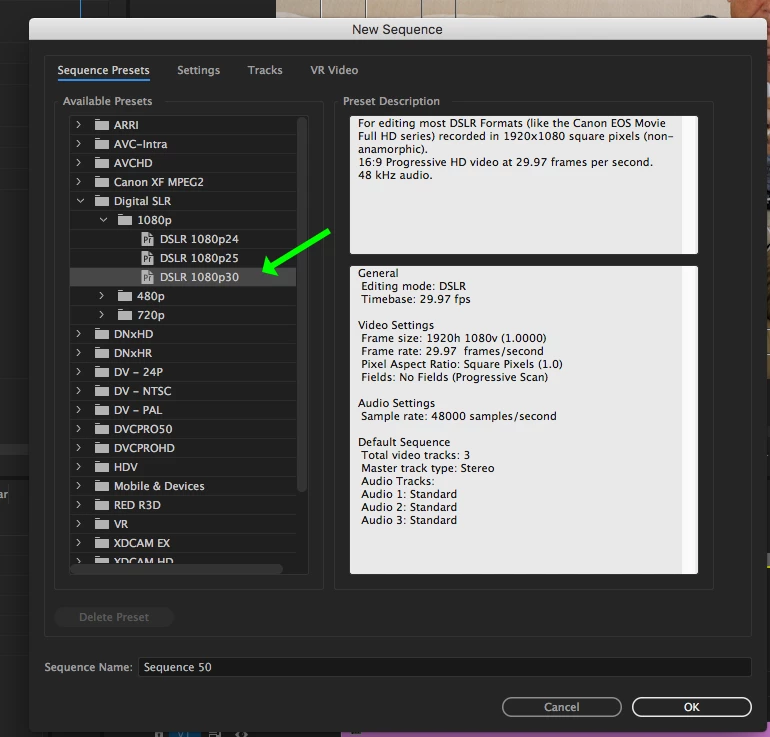Click the presets list vertical scrollbar
The height and width of the screenshot is (737, 770).
[302, 304]
